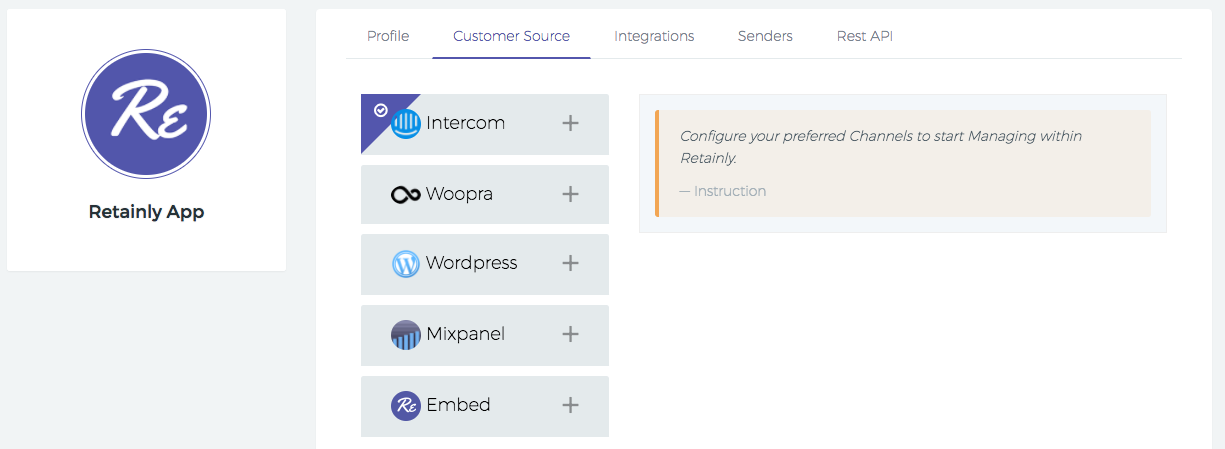Screen dimensions: 1225x449
Task: Click the Retainly App name label
Action: point(146,212)
